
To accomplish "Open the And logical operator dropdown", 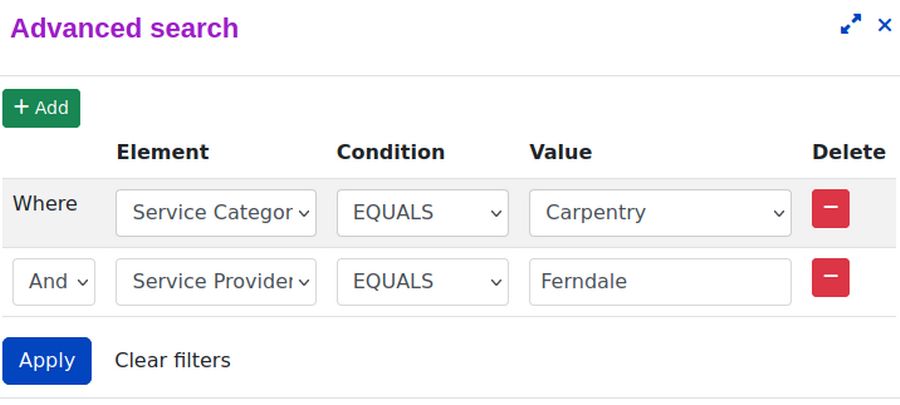I will (x=54, y=282).
